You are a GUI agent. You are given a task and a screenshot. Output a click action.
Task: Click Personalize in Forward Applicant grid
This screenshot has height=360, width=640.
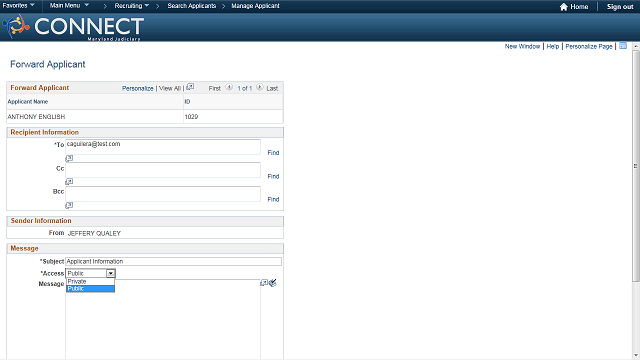click(x=138, y=88)
